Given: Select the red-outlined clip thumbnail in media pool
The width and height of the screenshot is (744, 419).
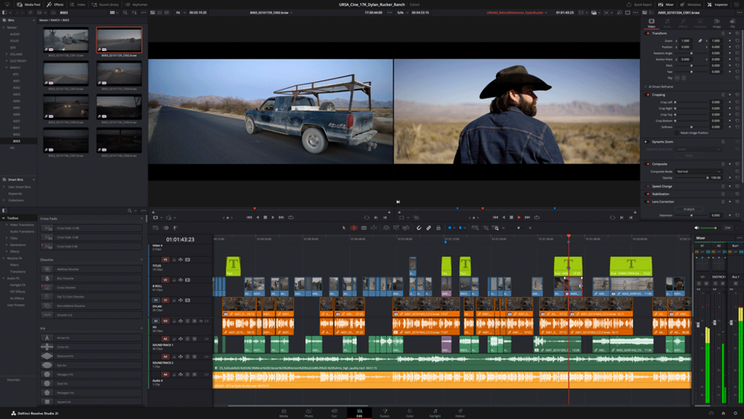Looking at the screenshot, I should [x=119, y=40].
